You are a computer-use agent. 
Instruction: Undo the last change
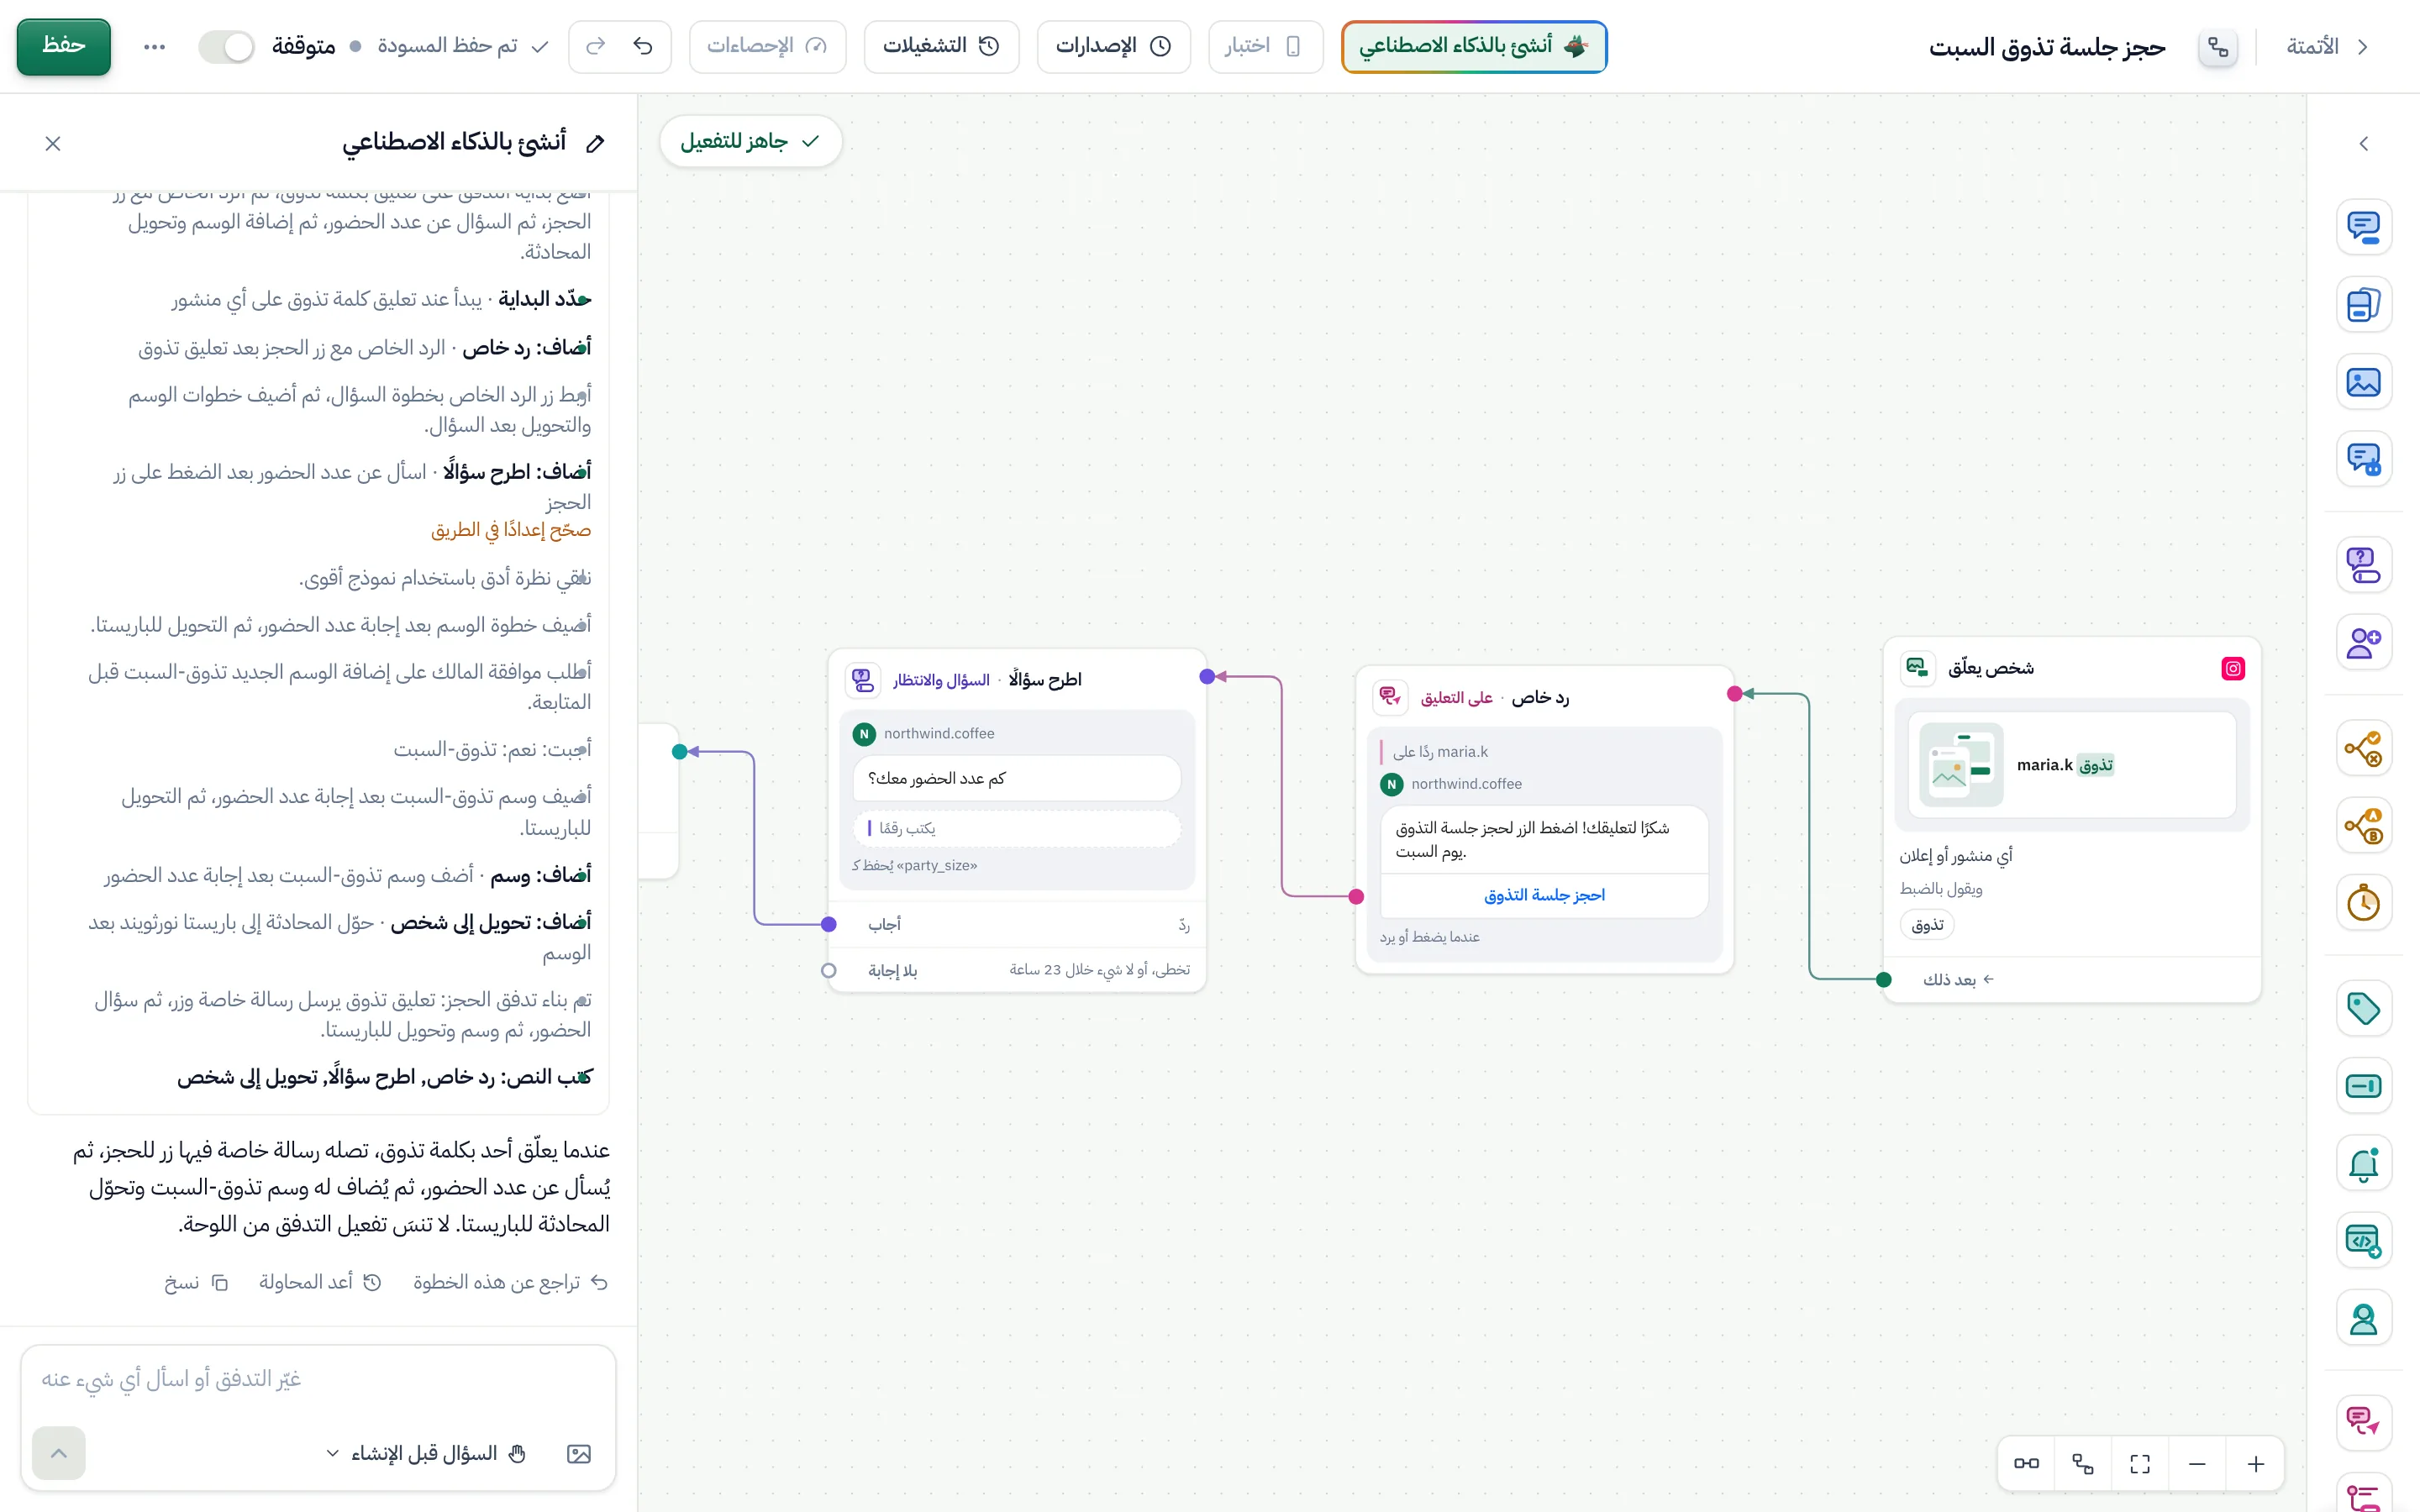pyautogui.click(x=643, y=46)
